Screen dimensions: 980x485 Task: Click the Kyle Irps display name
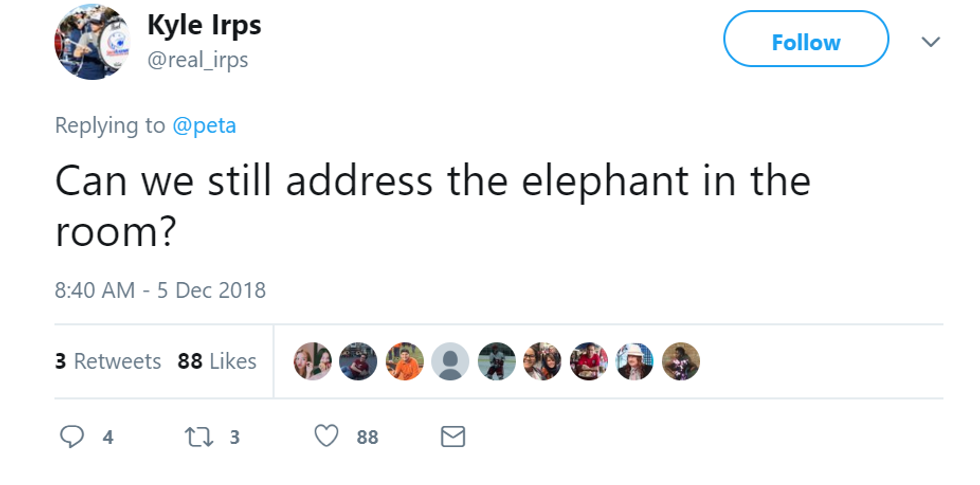(x=204, y=24)
